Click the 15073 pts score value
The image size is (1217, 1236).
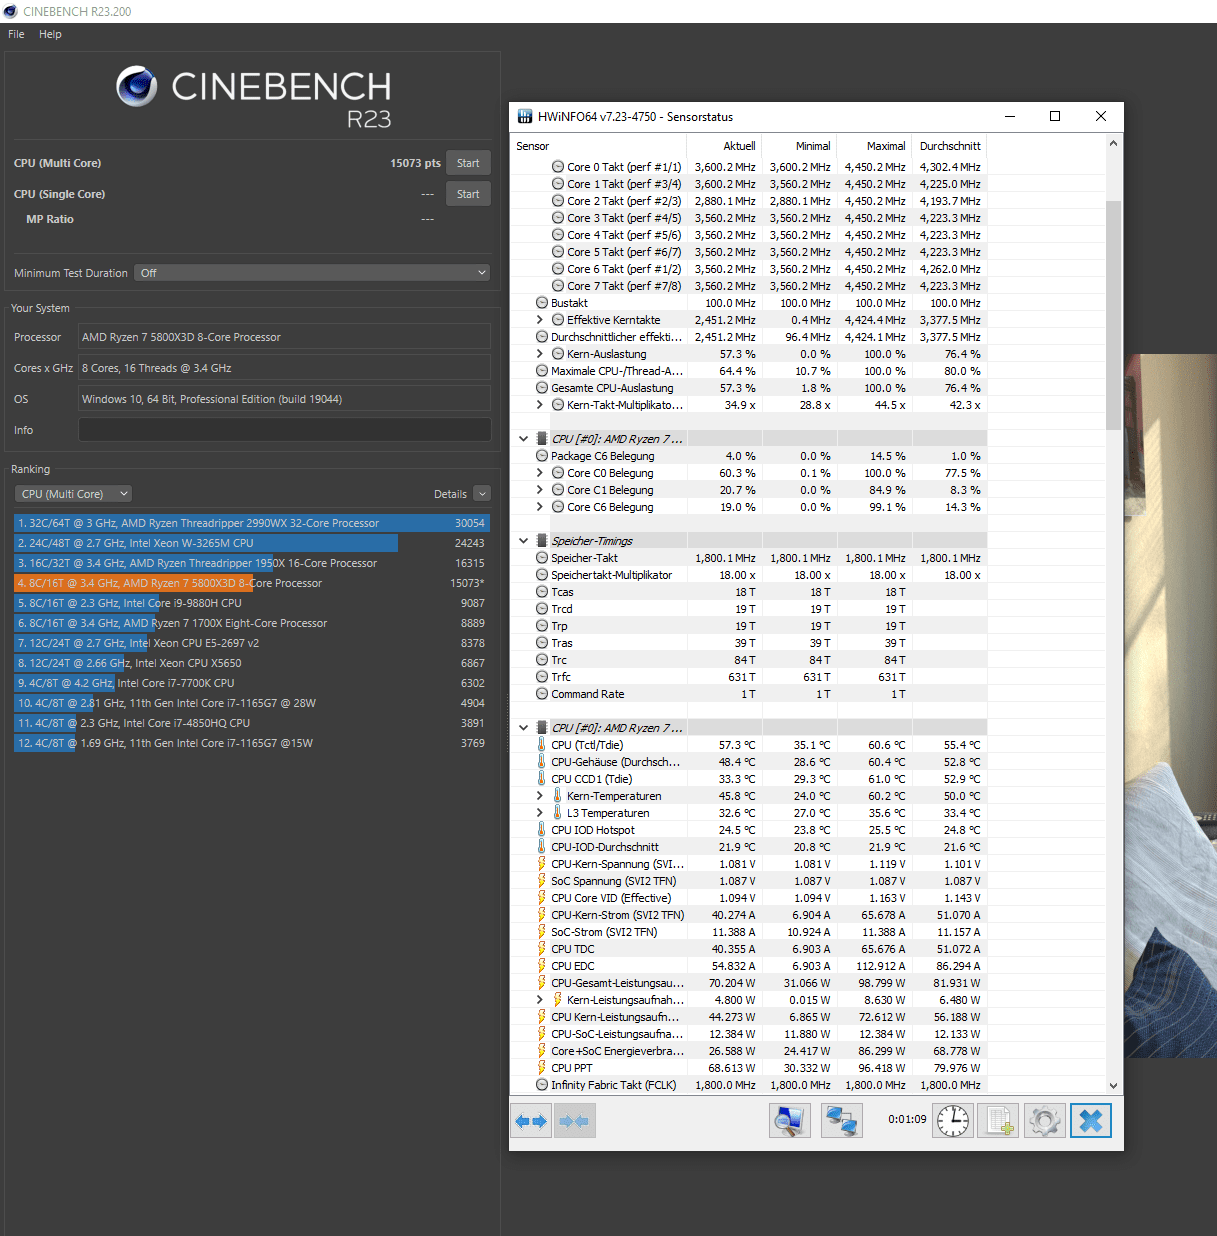pos(415,163)
